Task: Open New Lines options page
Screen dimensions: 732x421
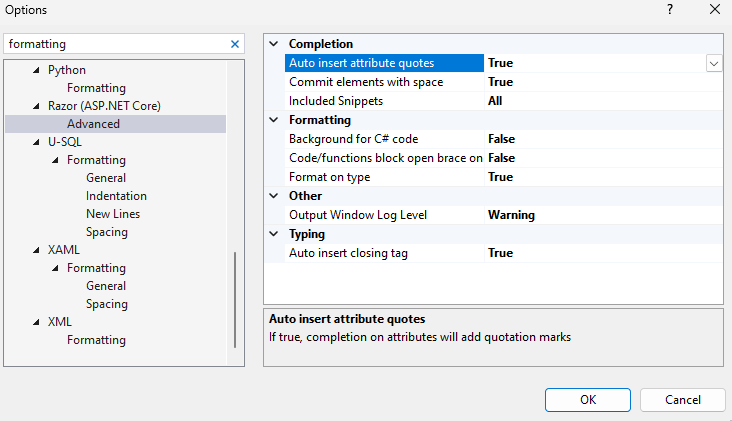Action: tap(113, 214)
